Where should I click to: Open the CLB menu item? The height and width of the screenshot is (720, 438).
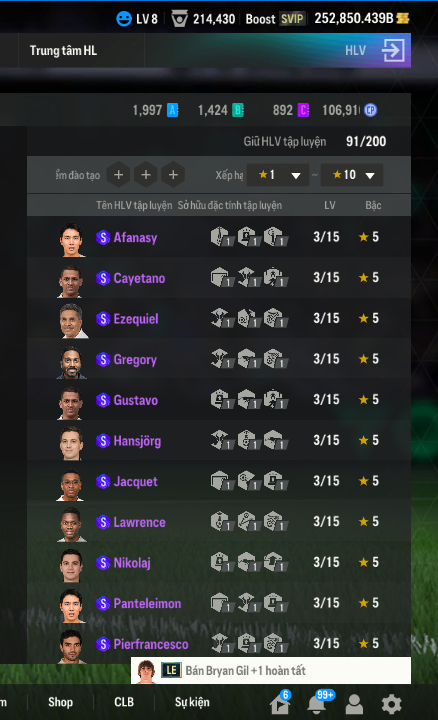pos(124,702)
